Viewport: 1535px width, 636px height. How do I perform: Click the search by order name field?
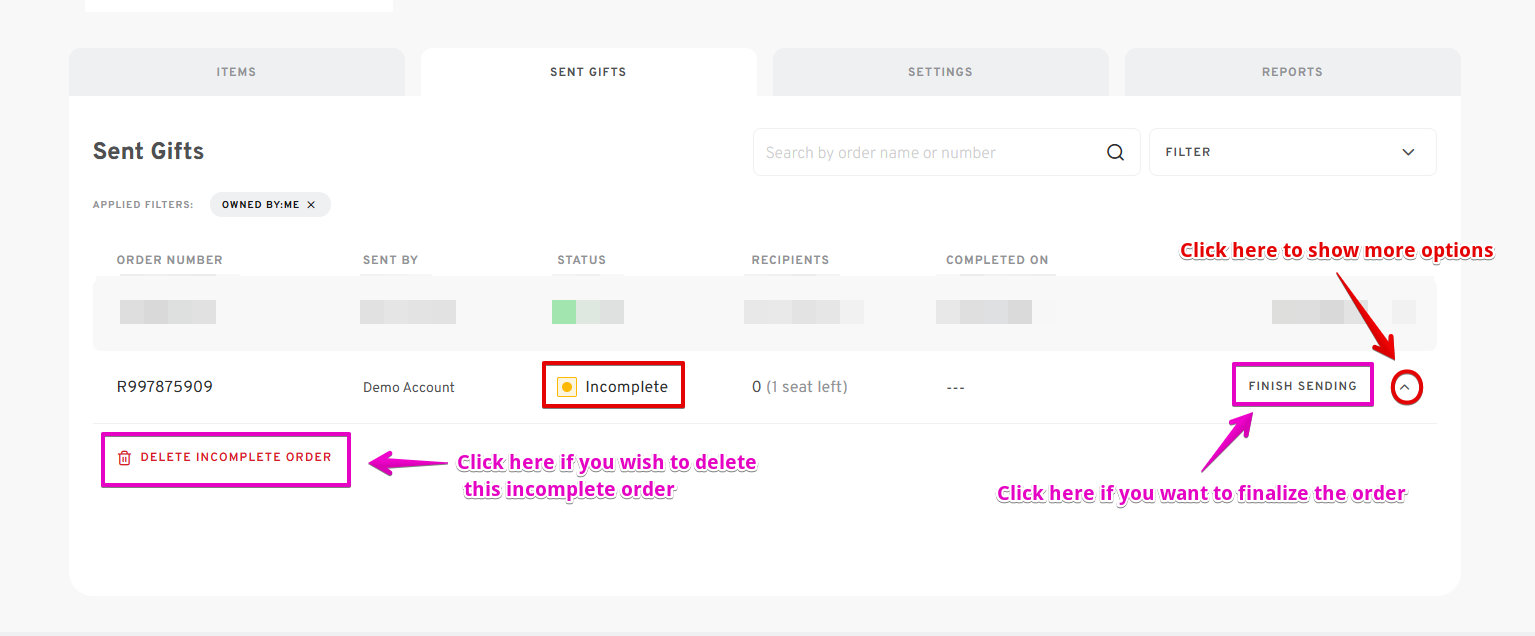930,153
